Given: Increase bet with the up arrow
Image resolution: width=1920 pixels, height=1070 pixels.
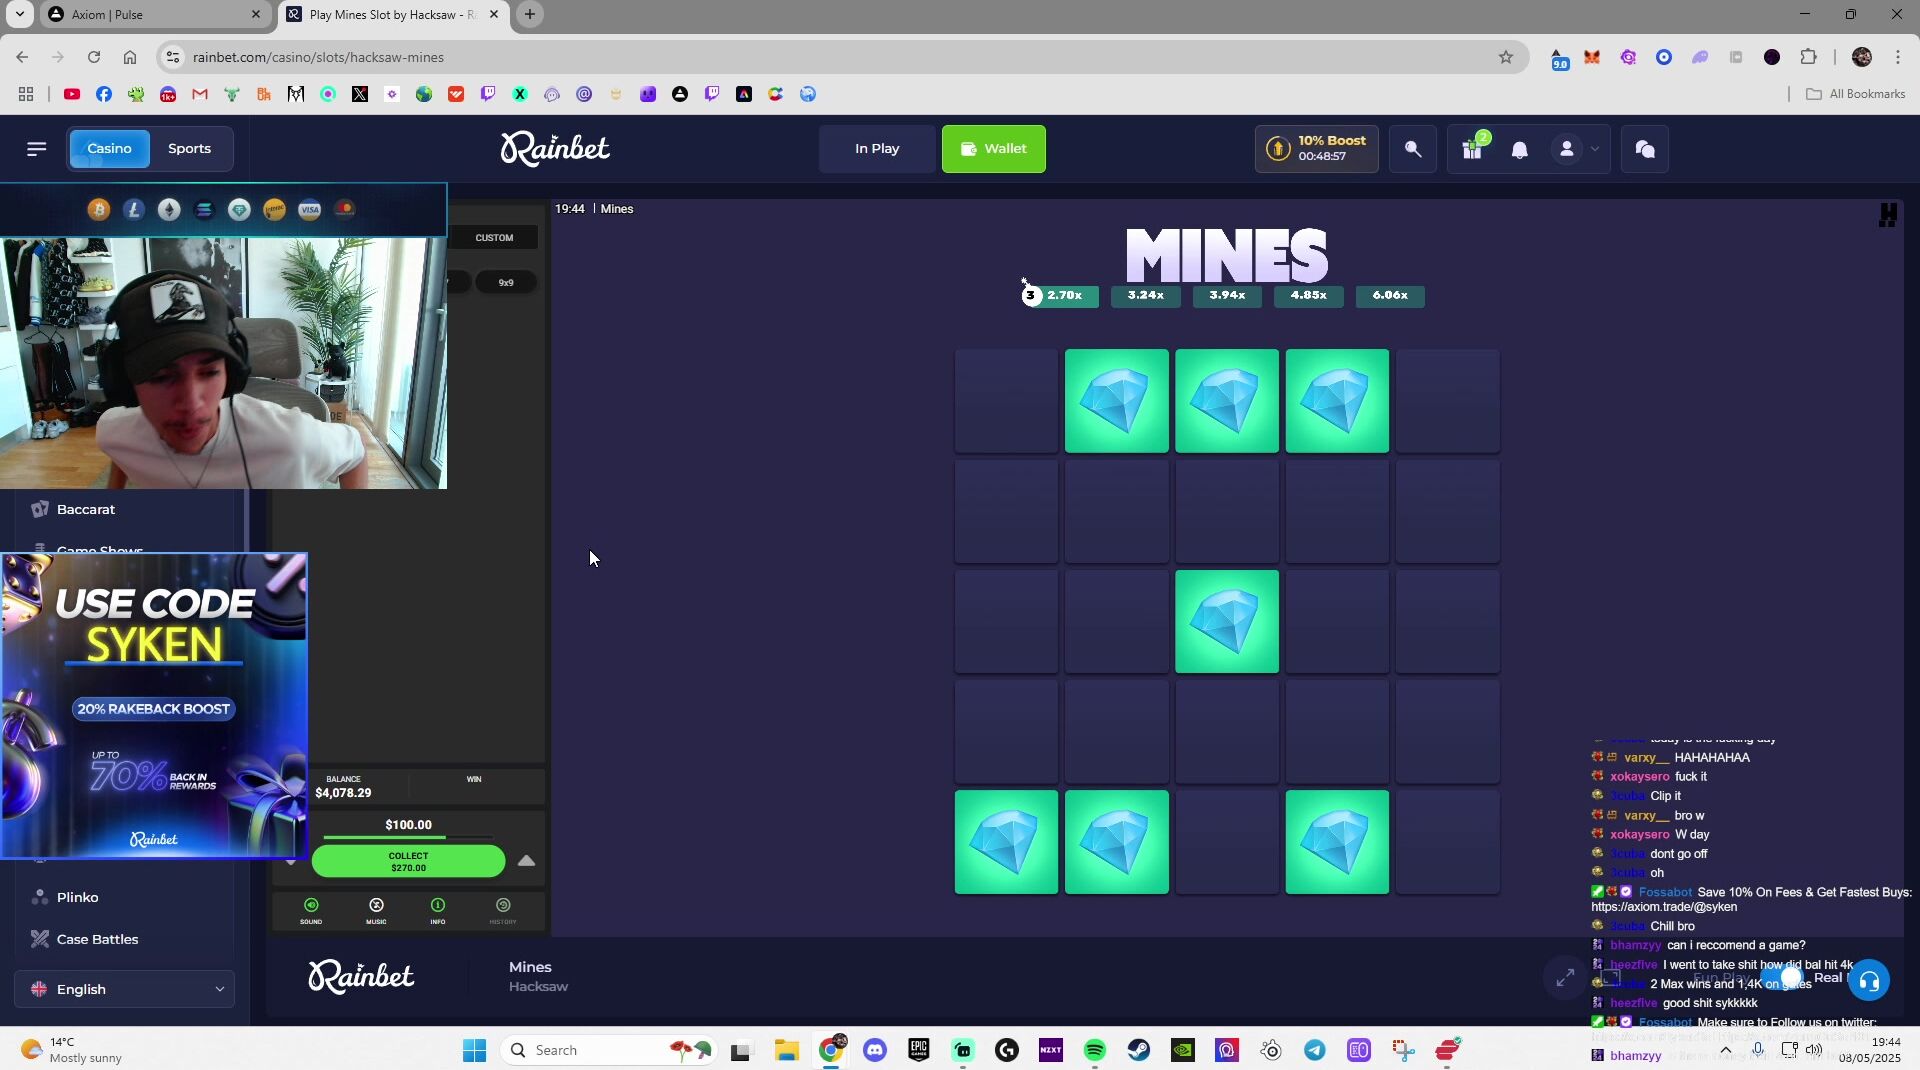Looking at the screenshot, I should click(526, 860).
